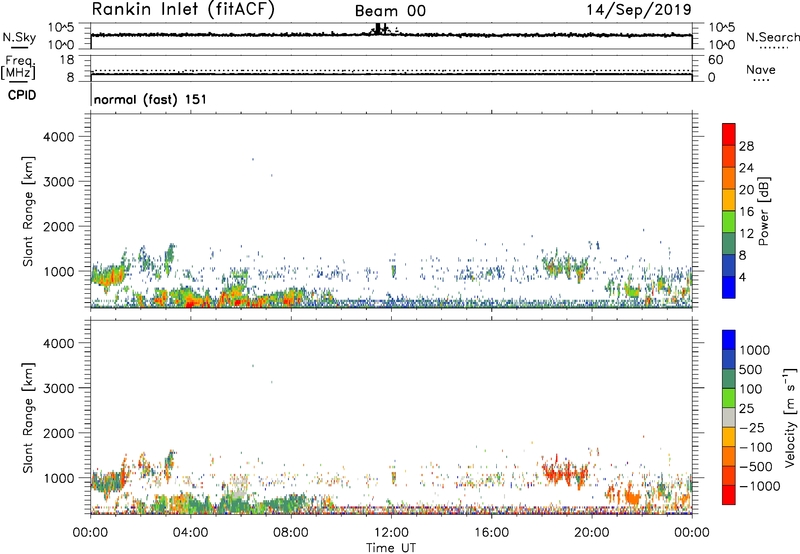
Task: Click the noise spike near 11:30 in sky plot
Action: coord(378,28)
